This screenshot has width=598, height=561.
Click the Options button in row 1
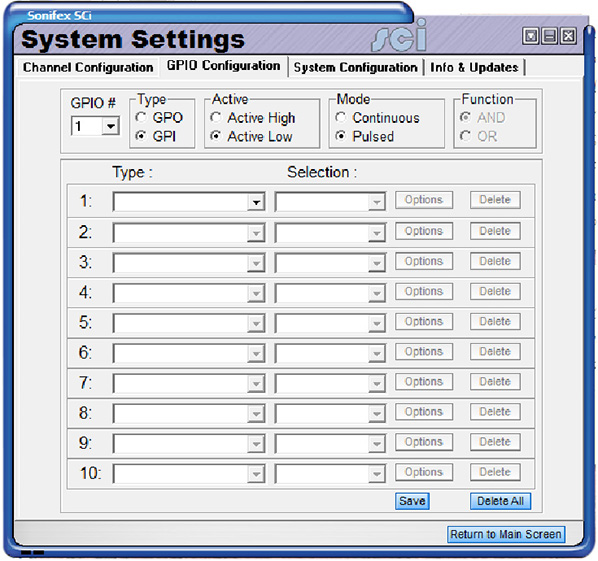pos(424,200)
